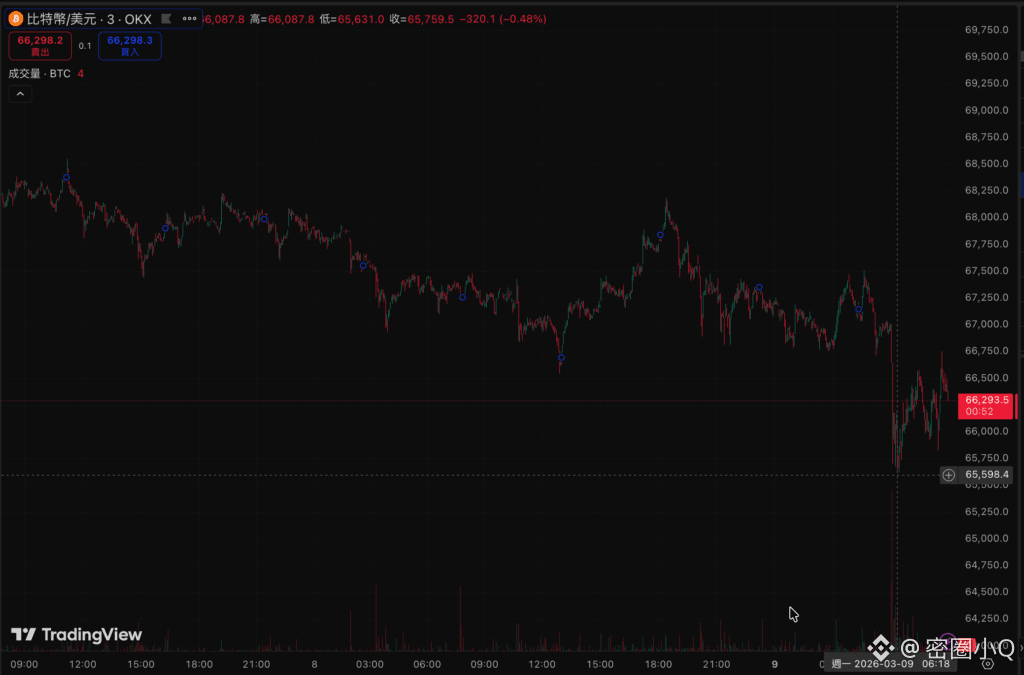
Task: Click the hexagon chart settings icon
Action: coord(987,664)
